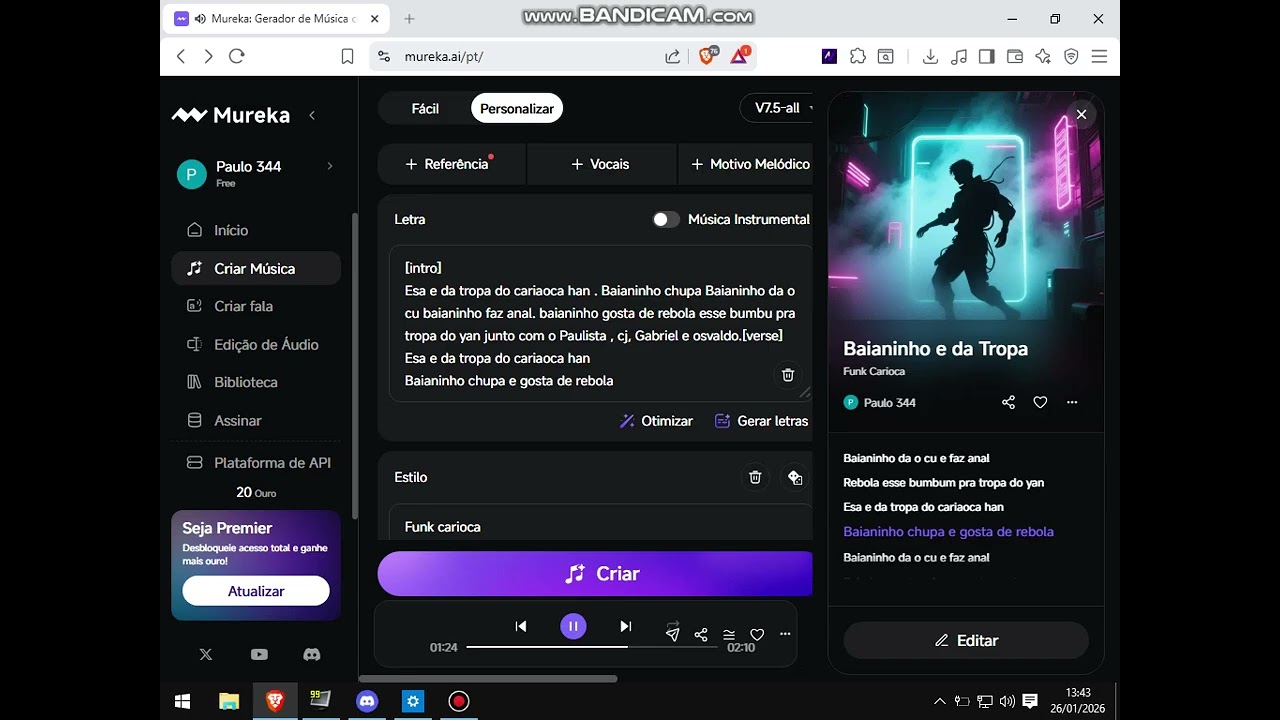Open more options in the details panel
This screenshot has height=720, width=1280.
1072,402
